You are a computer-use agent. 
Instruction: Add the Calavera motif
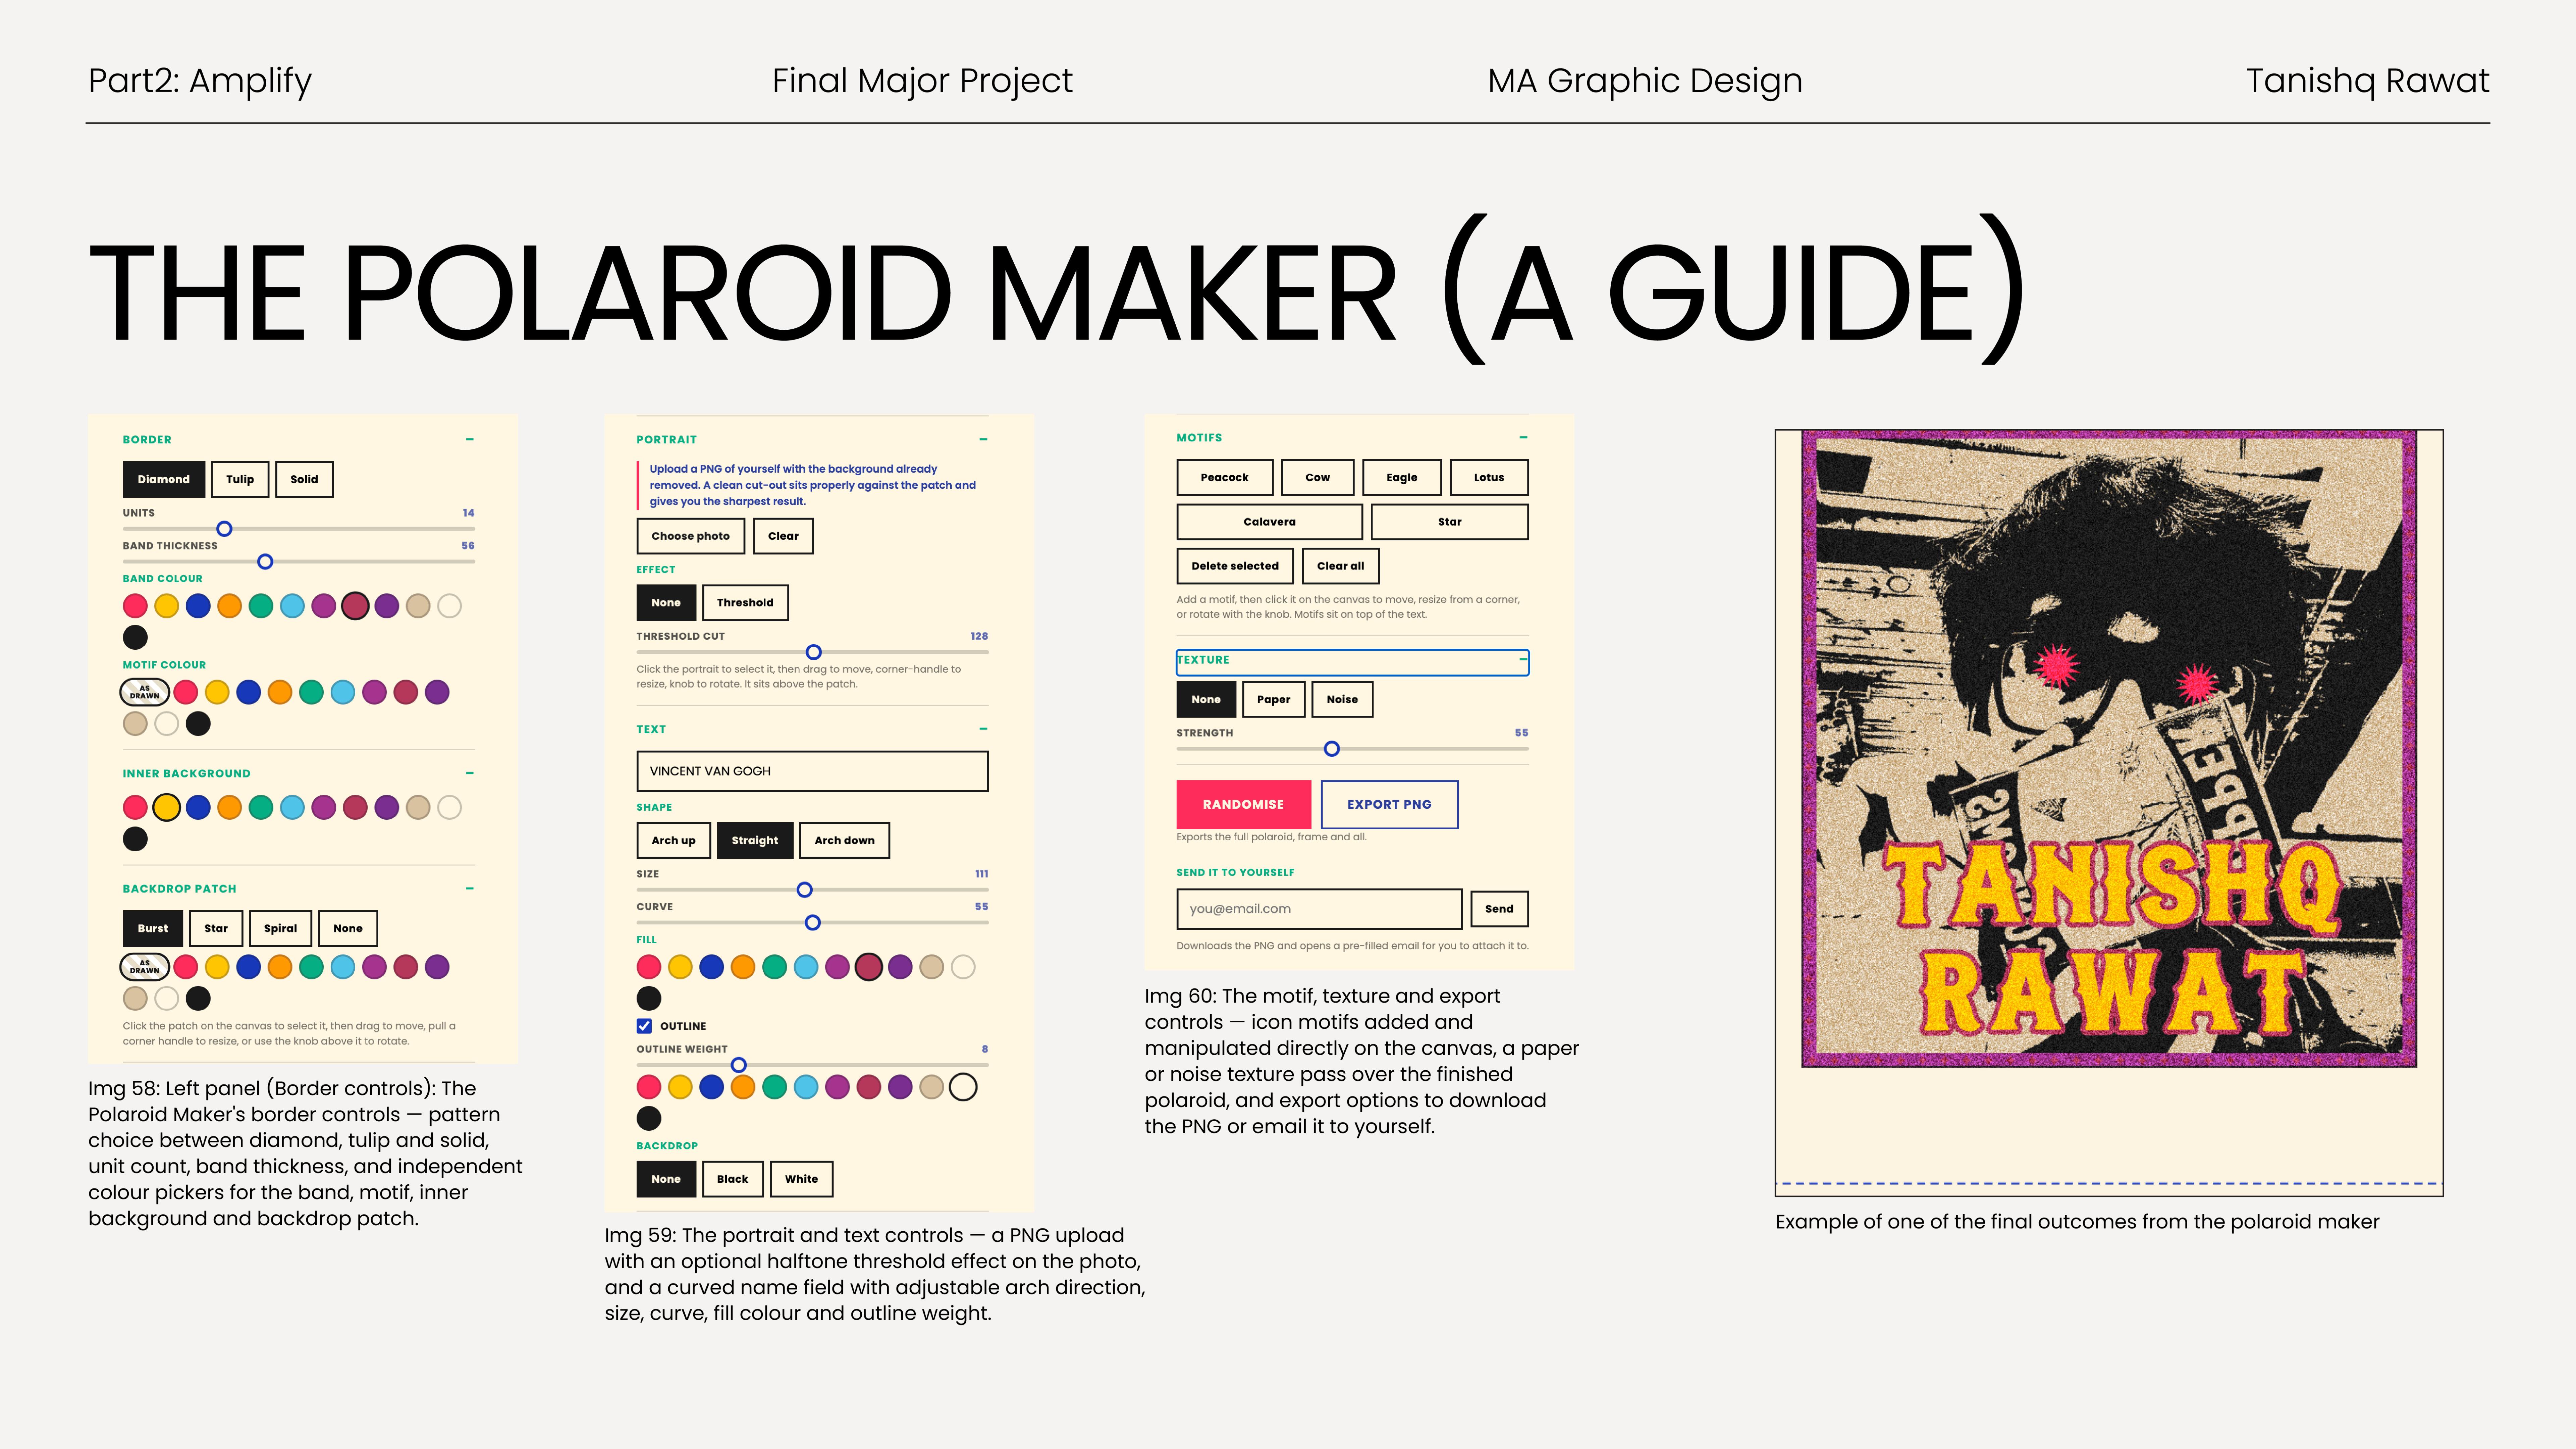click(1270, 522)
